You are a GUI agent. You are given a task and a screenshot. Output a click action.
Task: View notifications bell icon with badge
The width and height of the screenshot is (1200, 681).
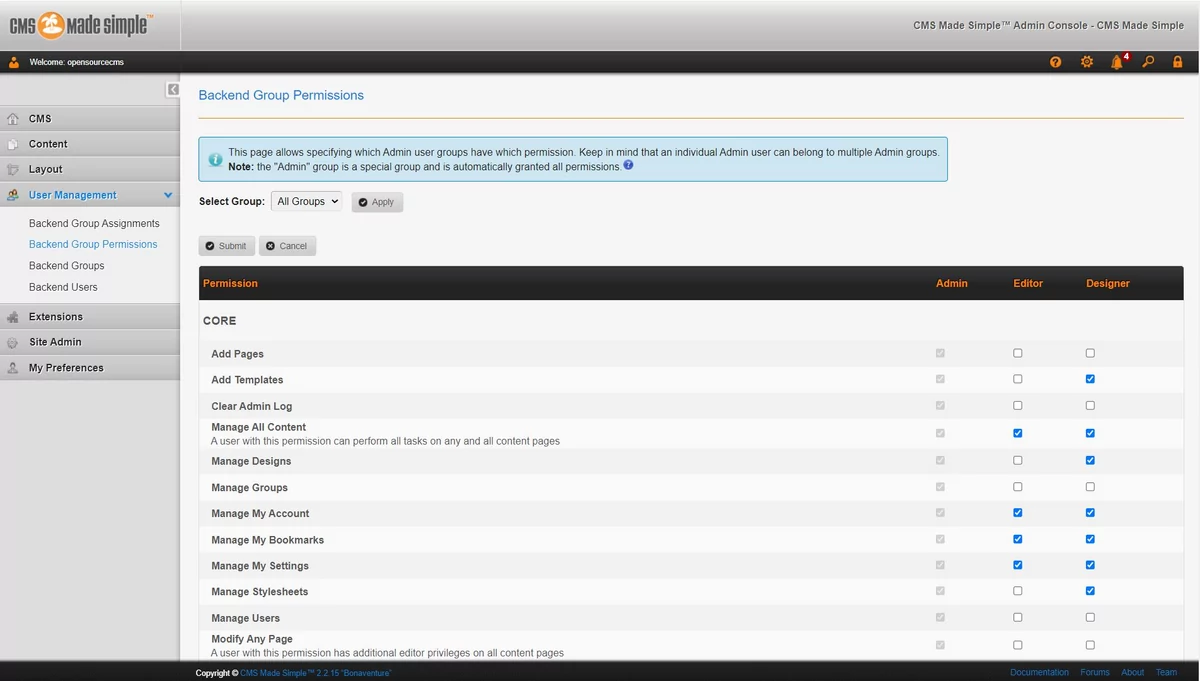(x=1118, y=62)
